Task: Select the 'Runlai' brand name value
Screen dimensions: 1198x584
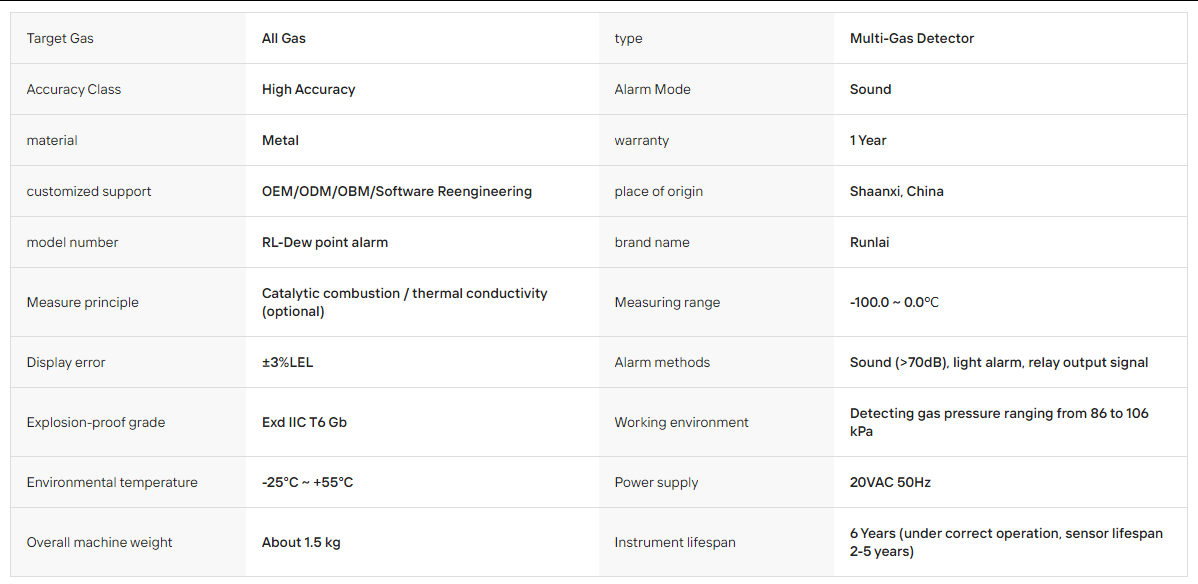Action: 869,242
